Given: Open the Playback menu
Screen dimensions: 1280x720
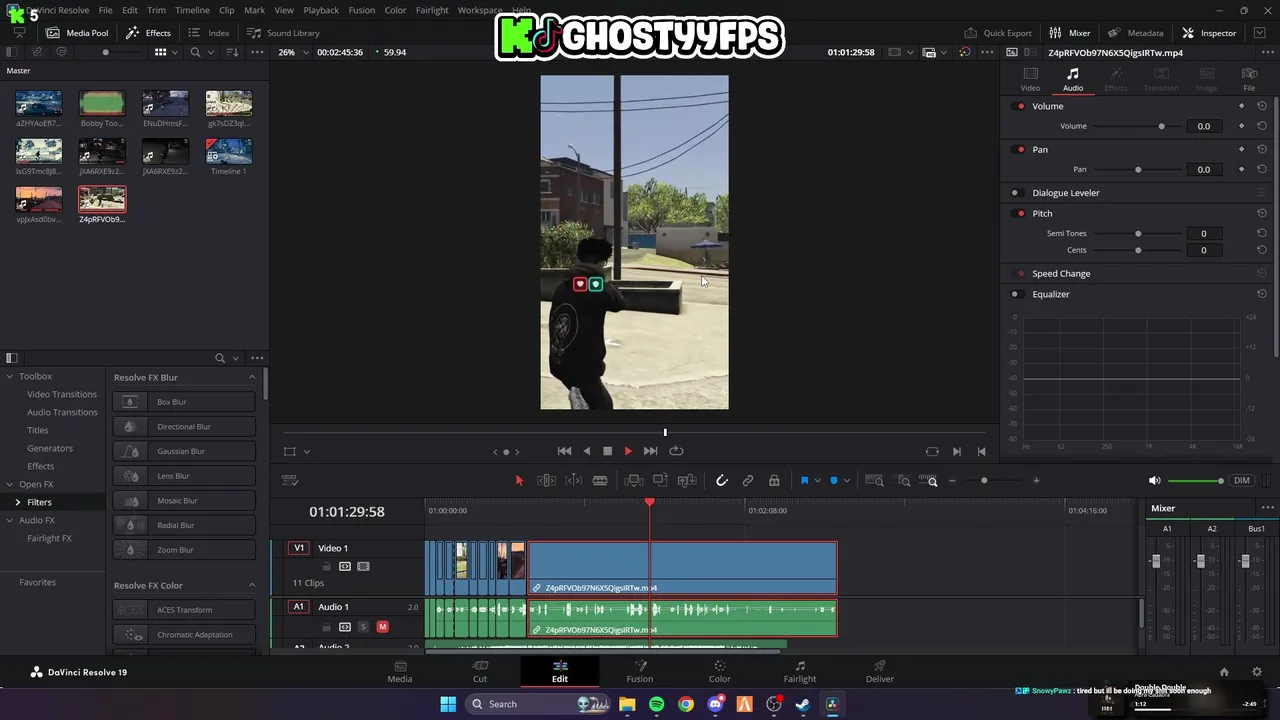Looking at the screenshot, I should 321,10.
